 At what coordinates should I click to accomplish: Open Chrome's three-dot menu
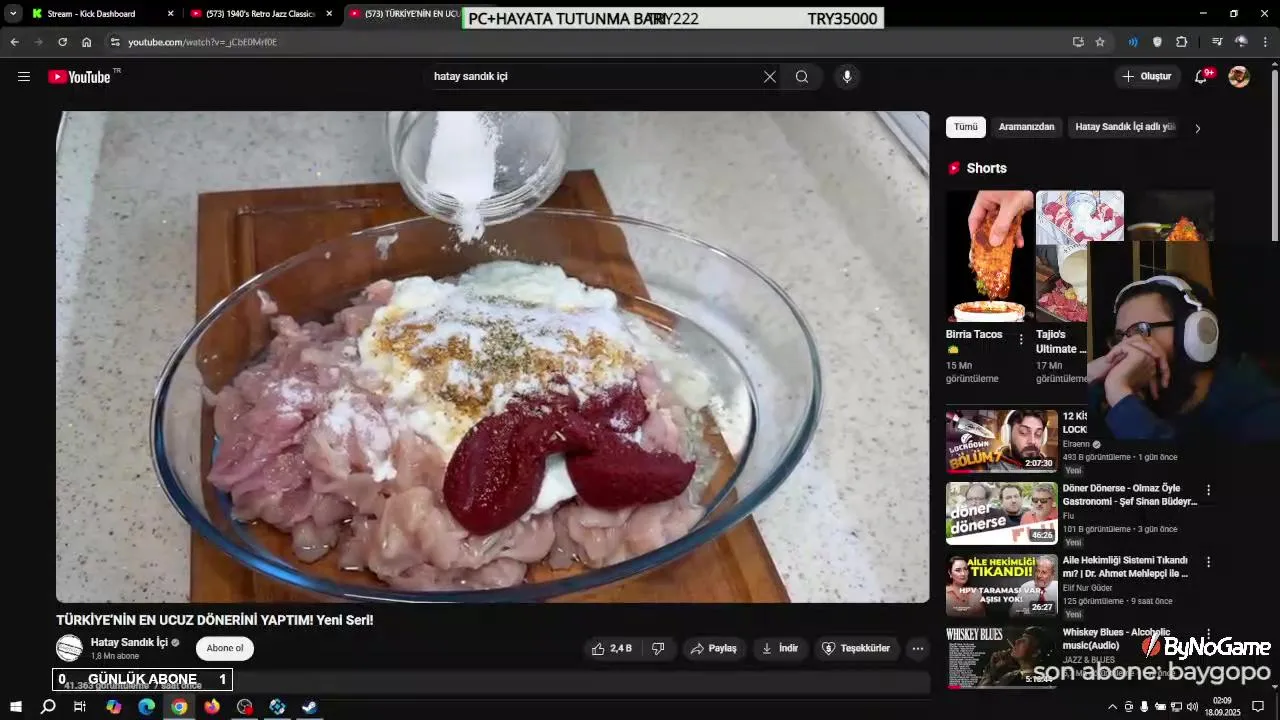click(x=1266, y=42)
